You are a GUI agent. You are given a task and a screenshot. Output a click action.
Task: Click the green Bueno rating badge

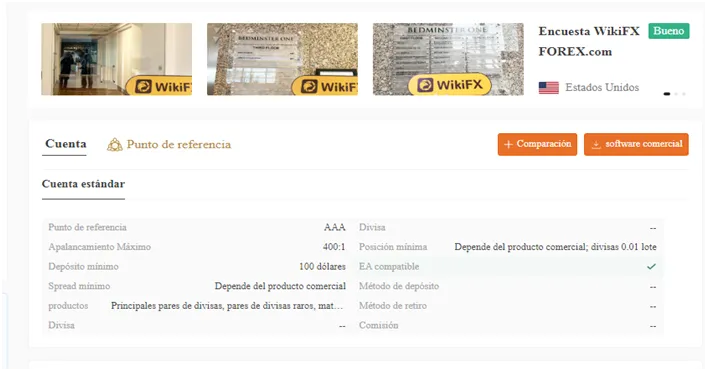pos(669,31)
